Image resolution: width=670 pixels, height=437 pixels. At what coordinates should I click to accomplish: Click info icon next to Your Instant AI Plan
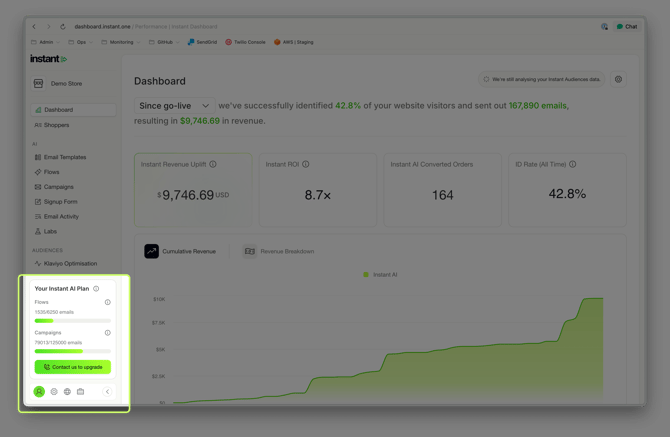coord(96,289)
